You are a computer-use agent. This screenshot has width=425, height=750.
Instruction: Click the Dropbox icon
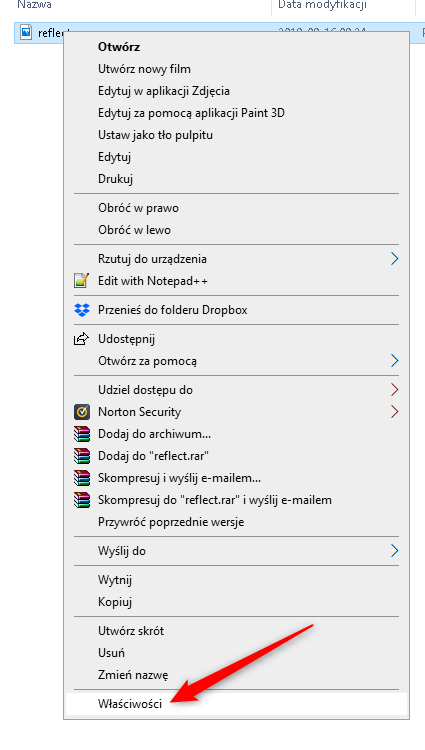(81, 310)
